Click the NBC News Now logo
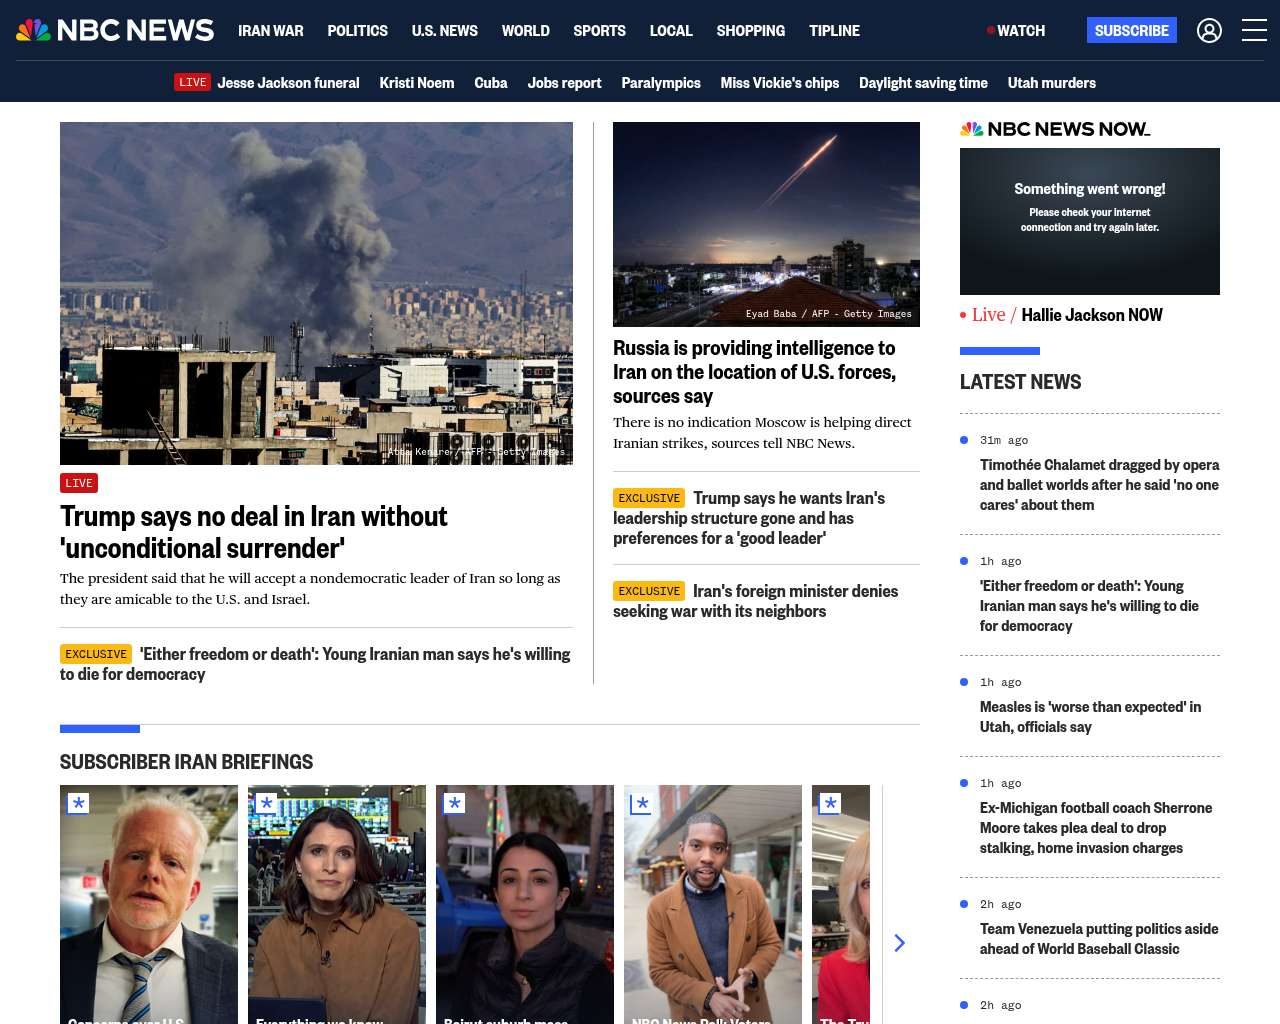Screen dimensions: 1280x1024 [1055, 129]
